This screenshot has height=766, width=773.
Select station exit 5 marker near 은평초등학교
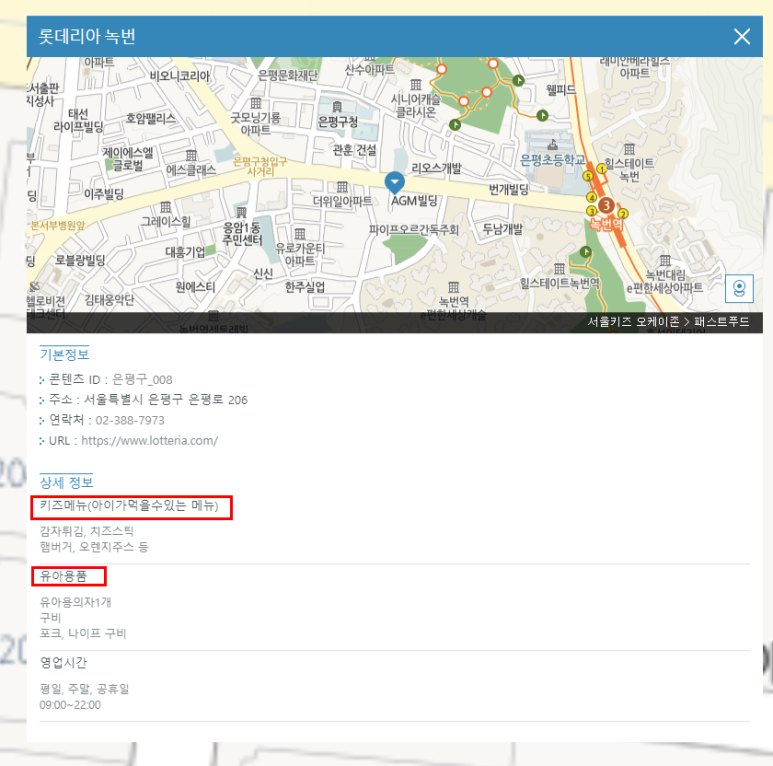click(x=588, y=176)
